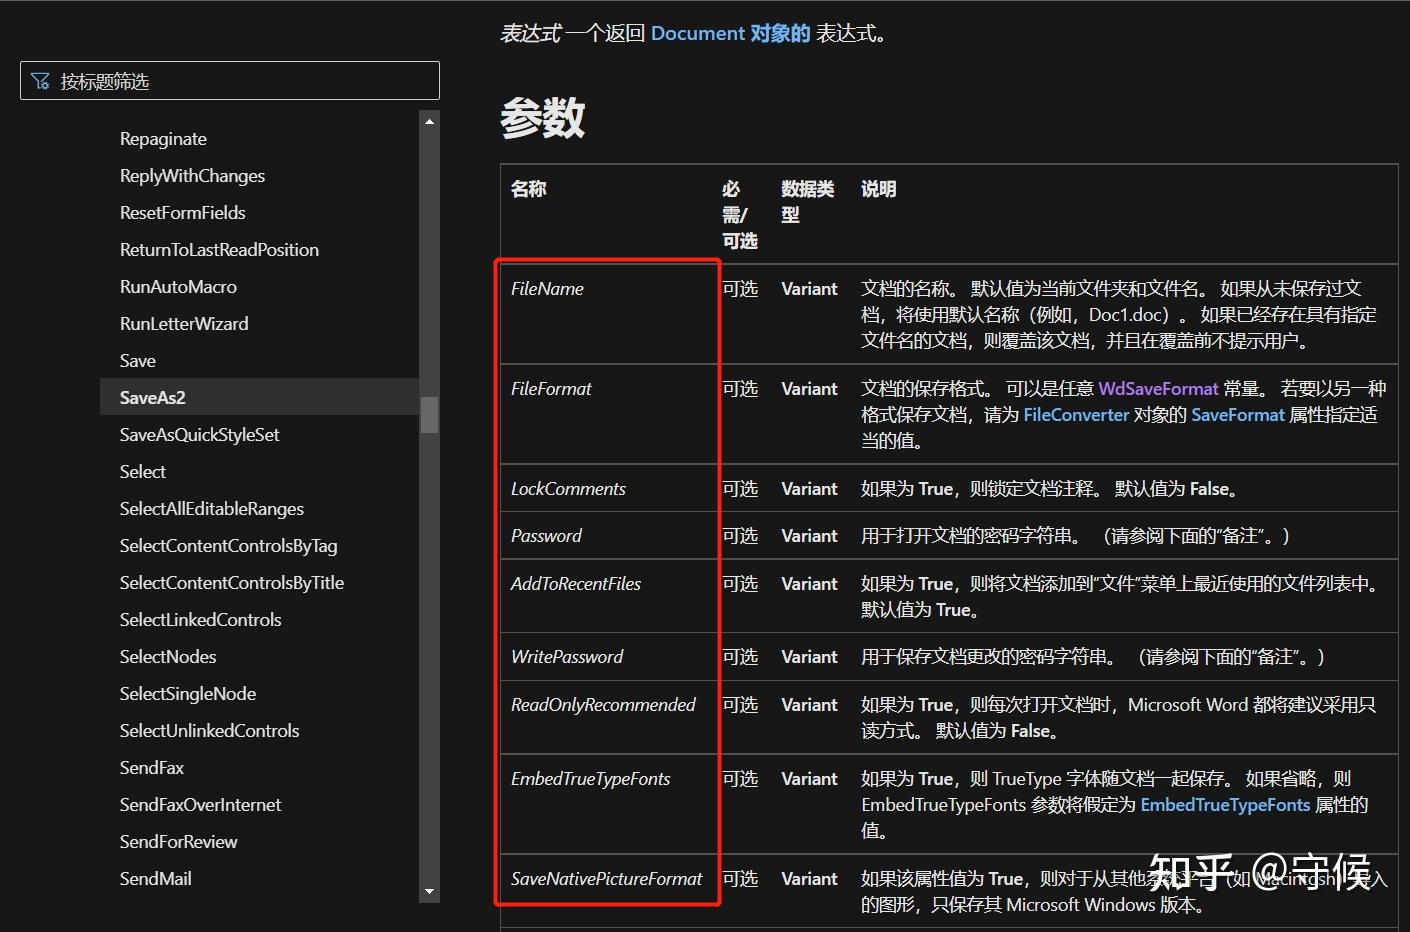Viewport: 1410px width, 932px height.
Task: Open SendForReview in the sidebar
Action: coord(178,842)
